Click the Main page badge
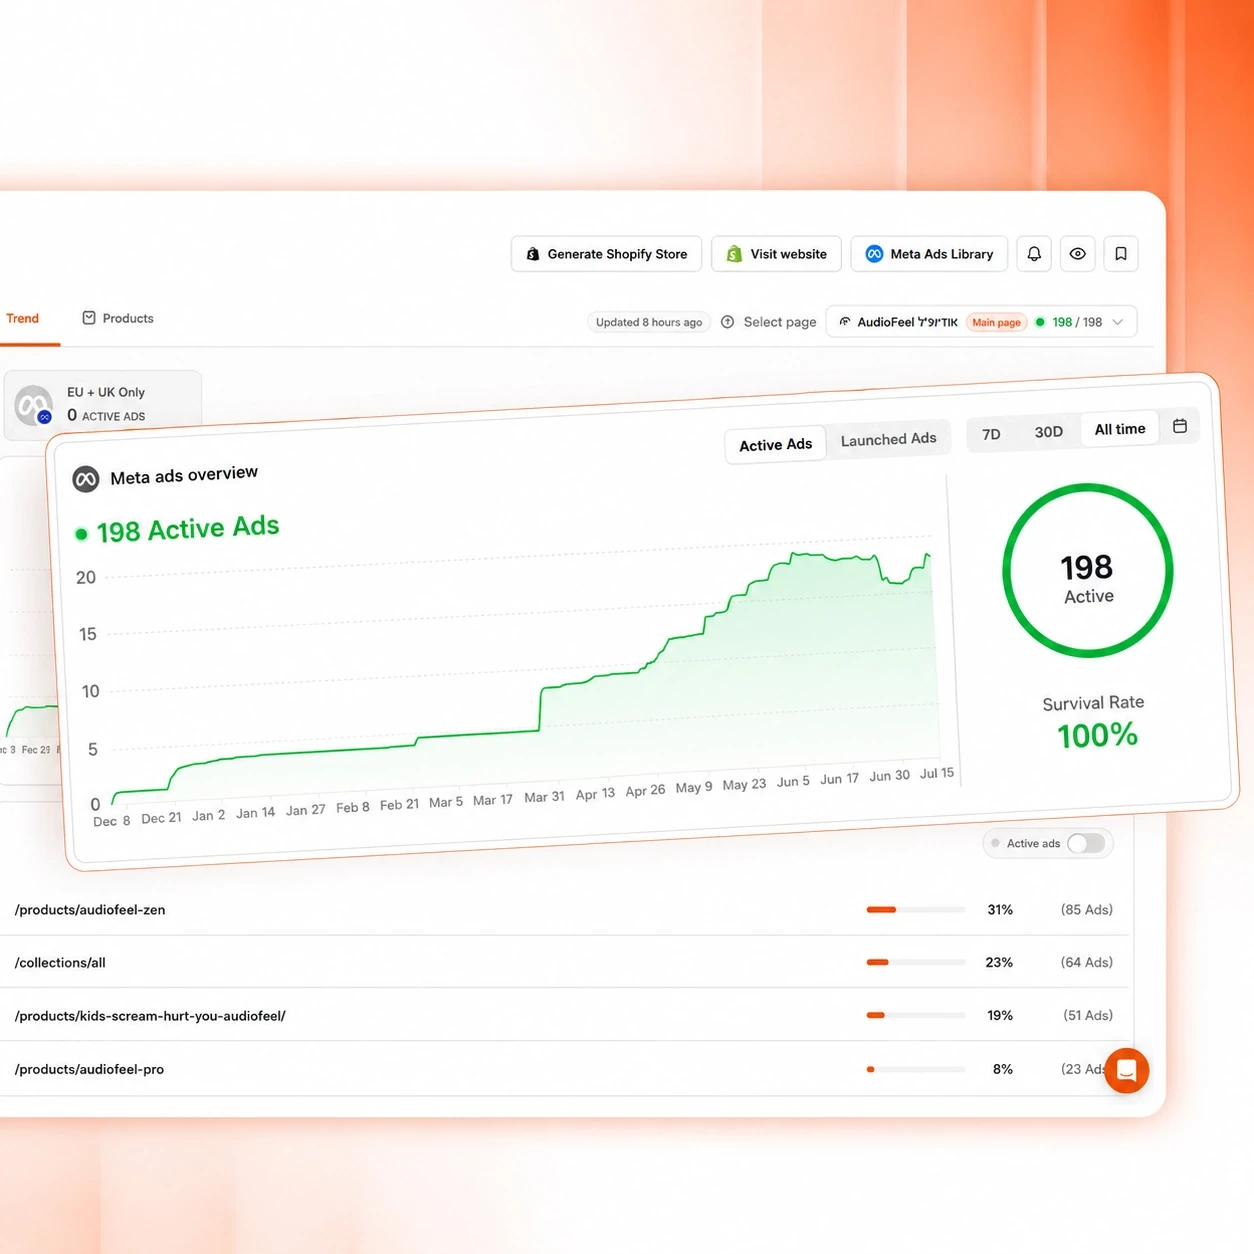 996,322
